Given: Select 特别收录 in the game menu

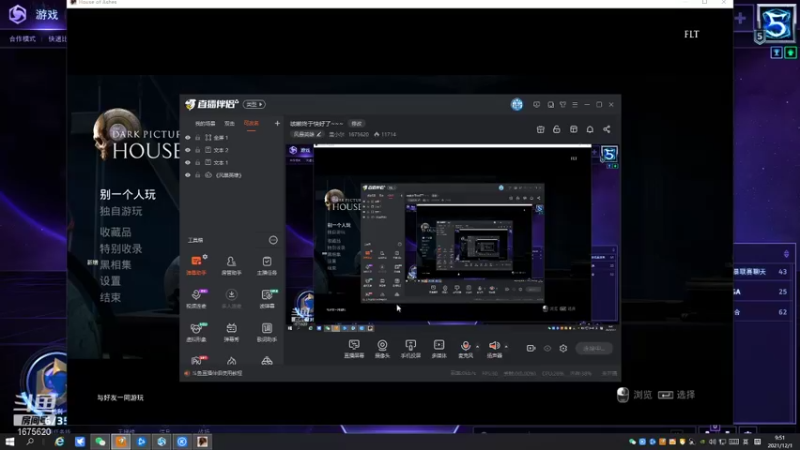Looking at the screenshot, I should (x=121, y=248).
